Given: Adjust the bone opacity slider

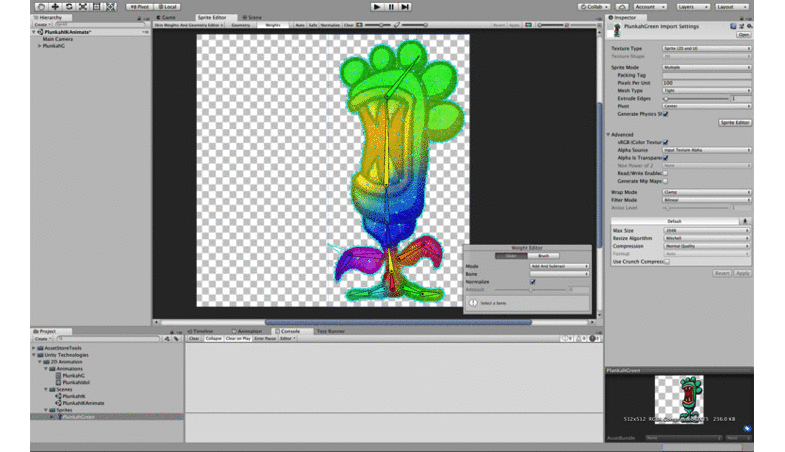Looking at the screenshot, I should (x=414, y=25).
